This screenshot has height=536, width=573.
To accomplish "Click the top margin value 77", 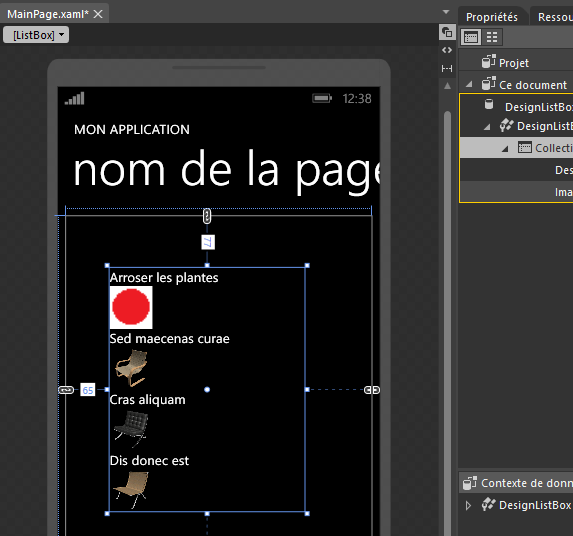I will [208, 242].
